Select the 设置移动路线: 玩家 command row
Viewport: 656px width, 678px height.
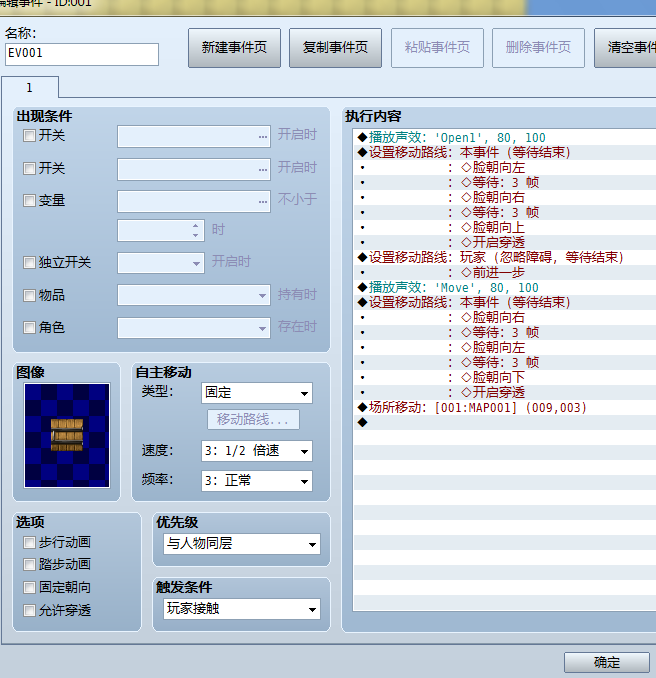(505, 258)
